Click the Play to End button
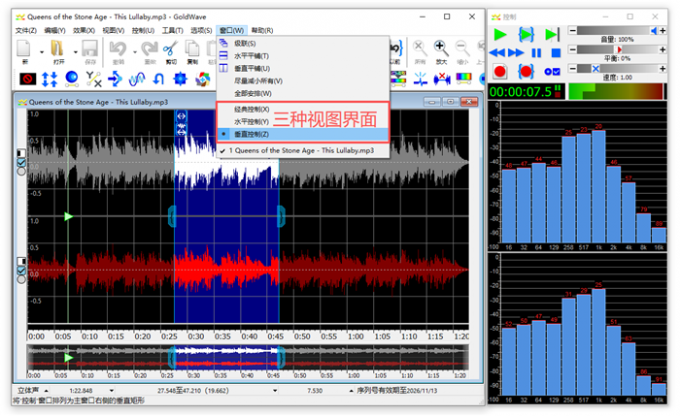 (x=552, y=34)
